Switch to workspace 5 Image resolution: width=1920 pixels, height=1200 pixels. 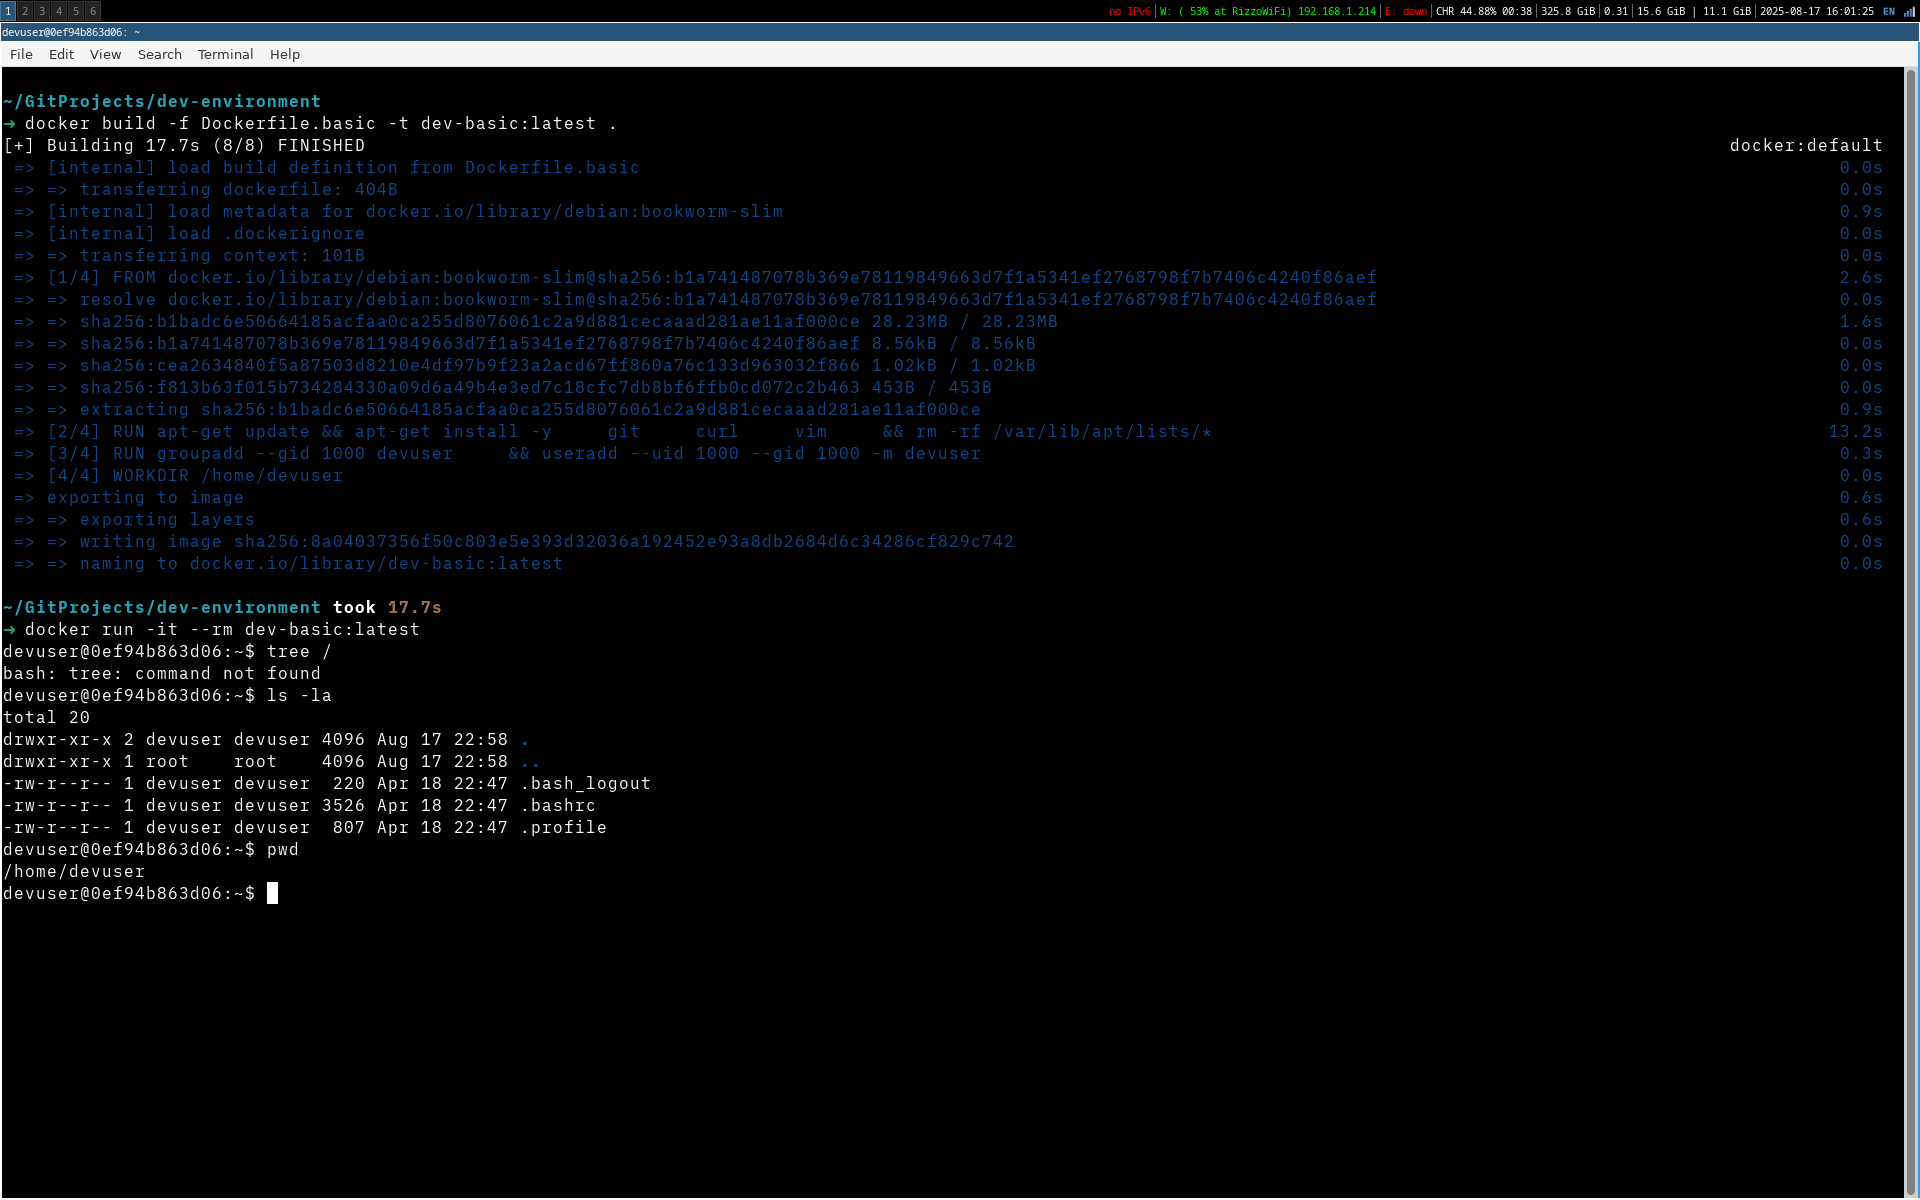(x=76, y=11)
